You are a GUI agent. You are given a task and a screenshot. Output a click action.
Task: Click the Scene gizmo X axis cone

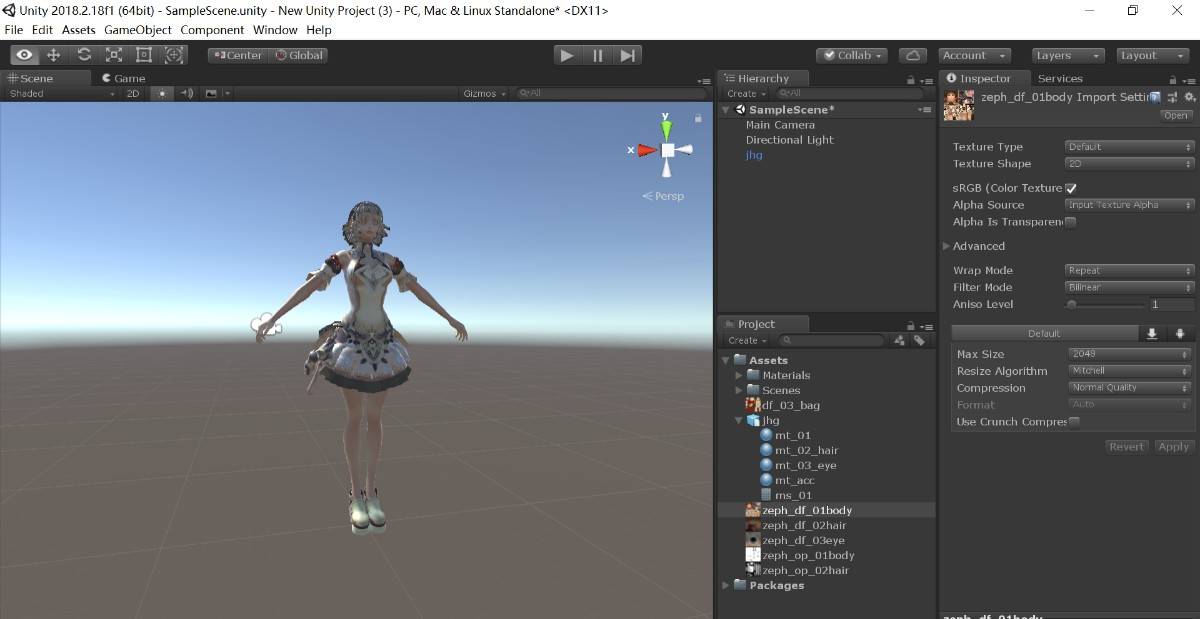pyautogui.click(x=647, y=150)
